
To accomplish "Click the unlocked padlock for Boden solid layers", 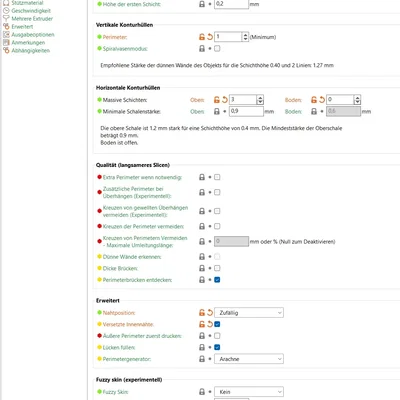I will 314,100.
